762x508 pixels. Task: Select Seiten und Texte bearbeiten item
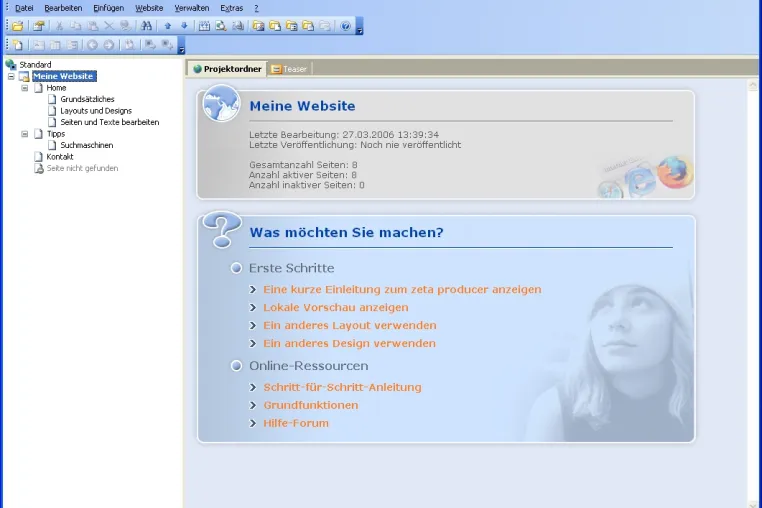pyautogui.click(x=110, y=122)
